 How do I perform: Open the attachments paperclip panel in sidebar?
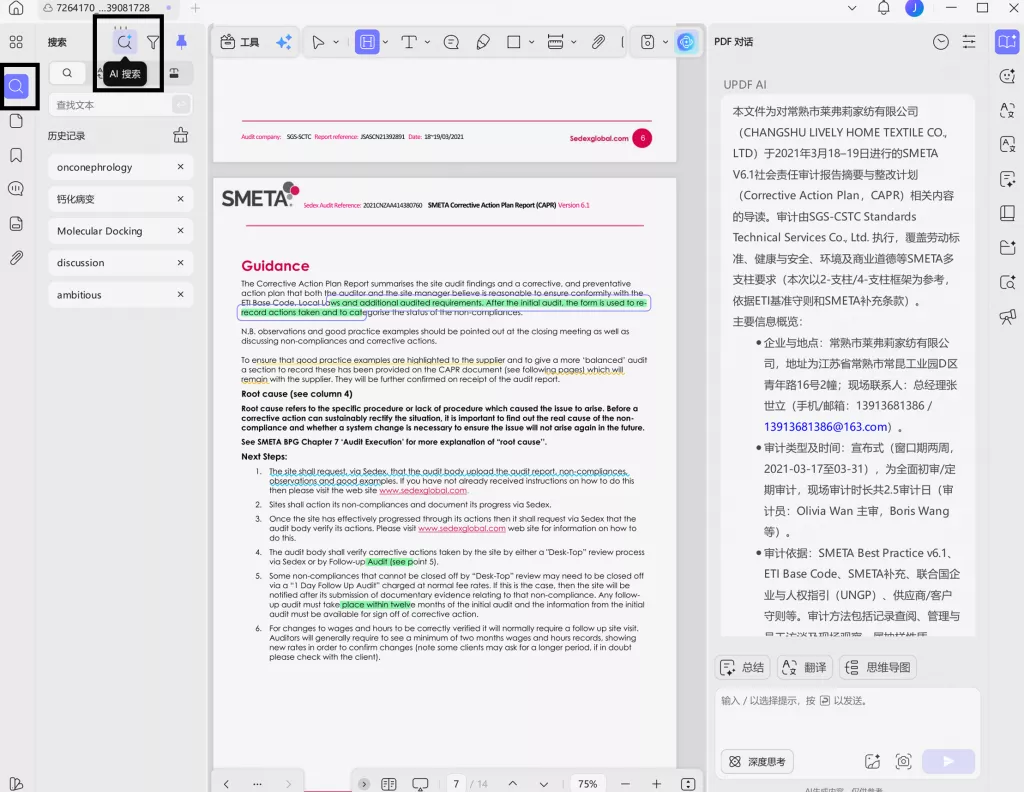point(16,258)
